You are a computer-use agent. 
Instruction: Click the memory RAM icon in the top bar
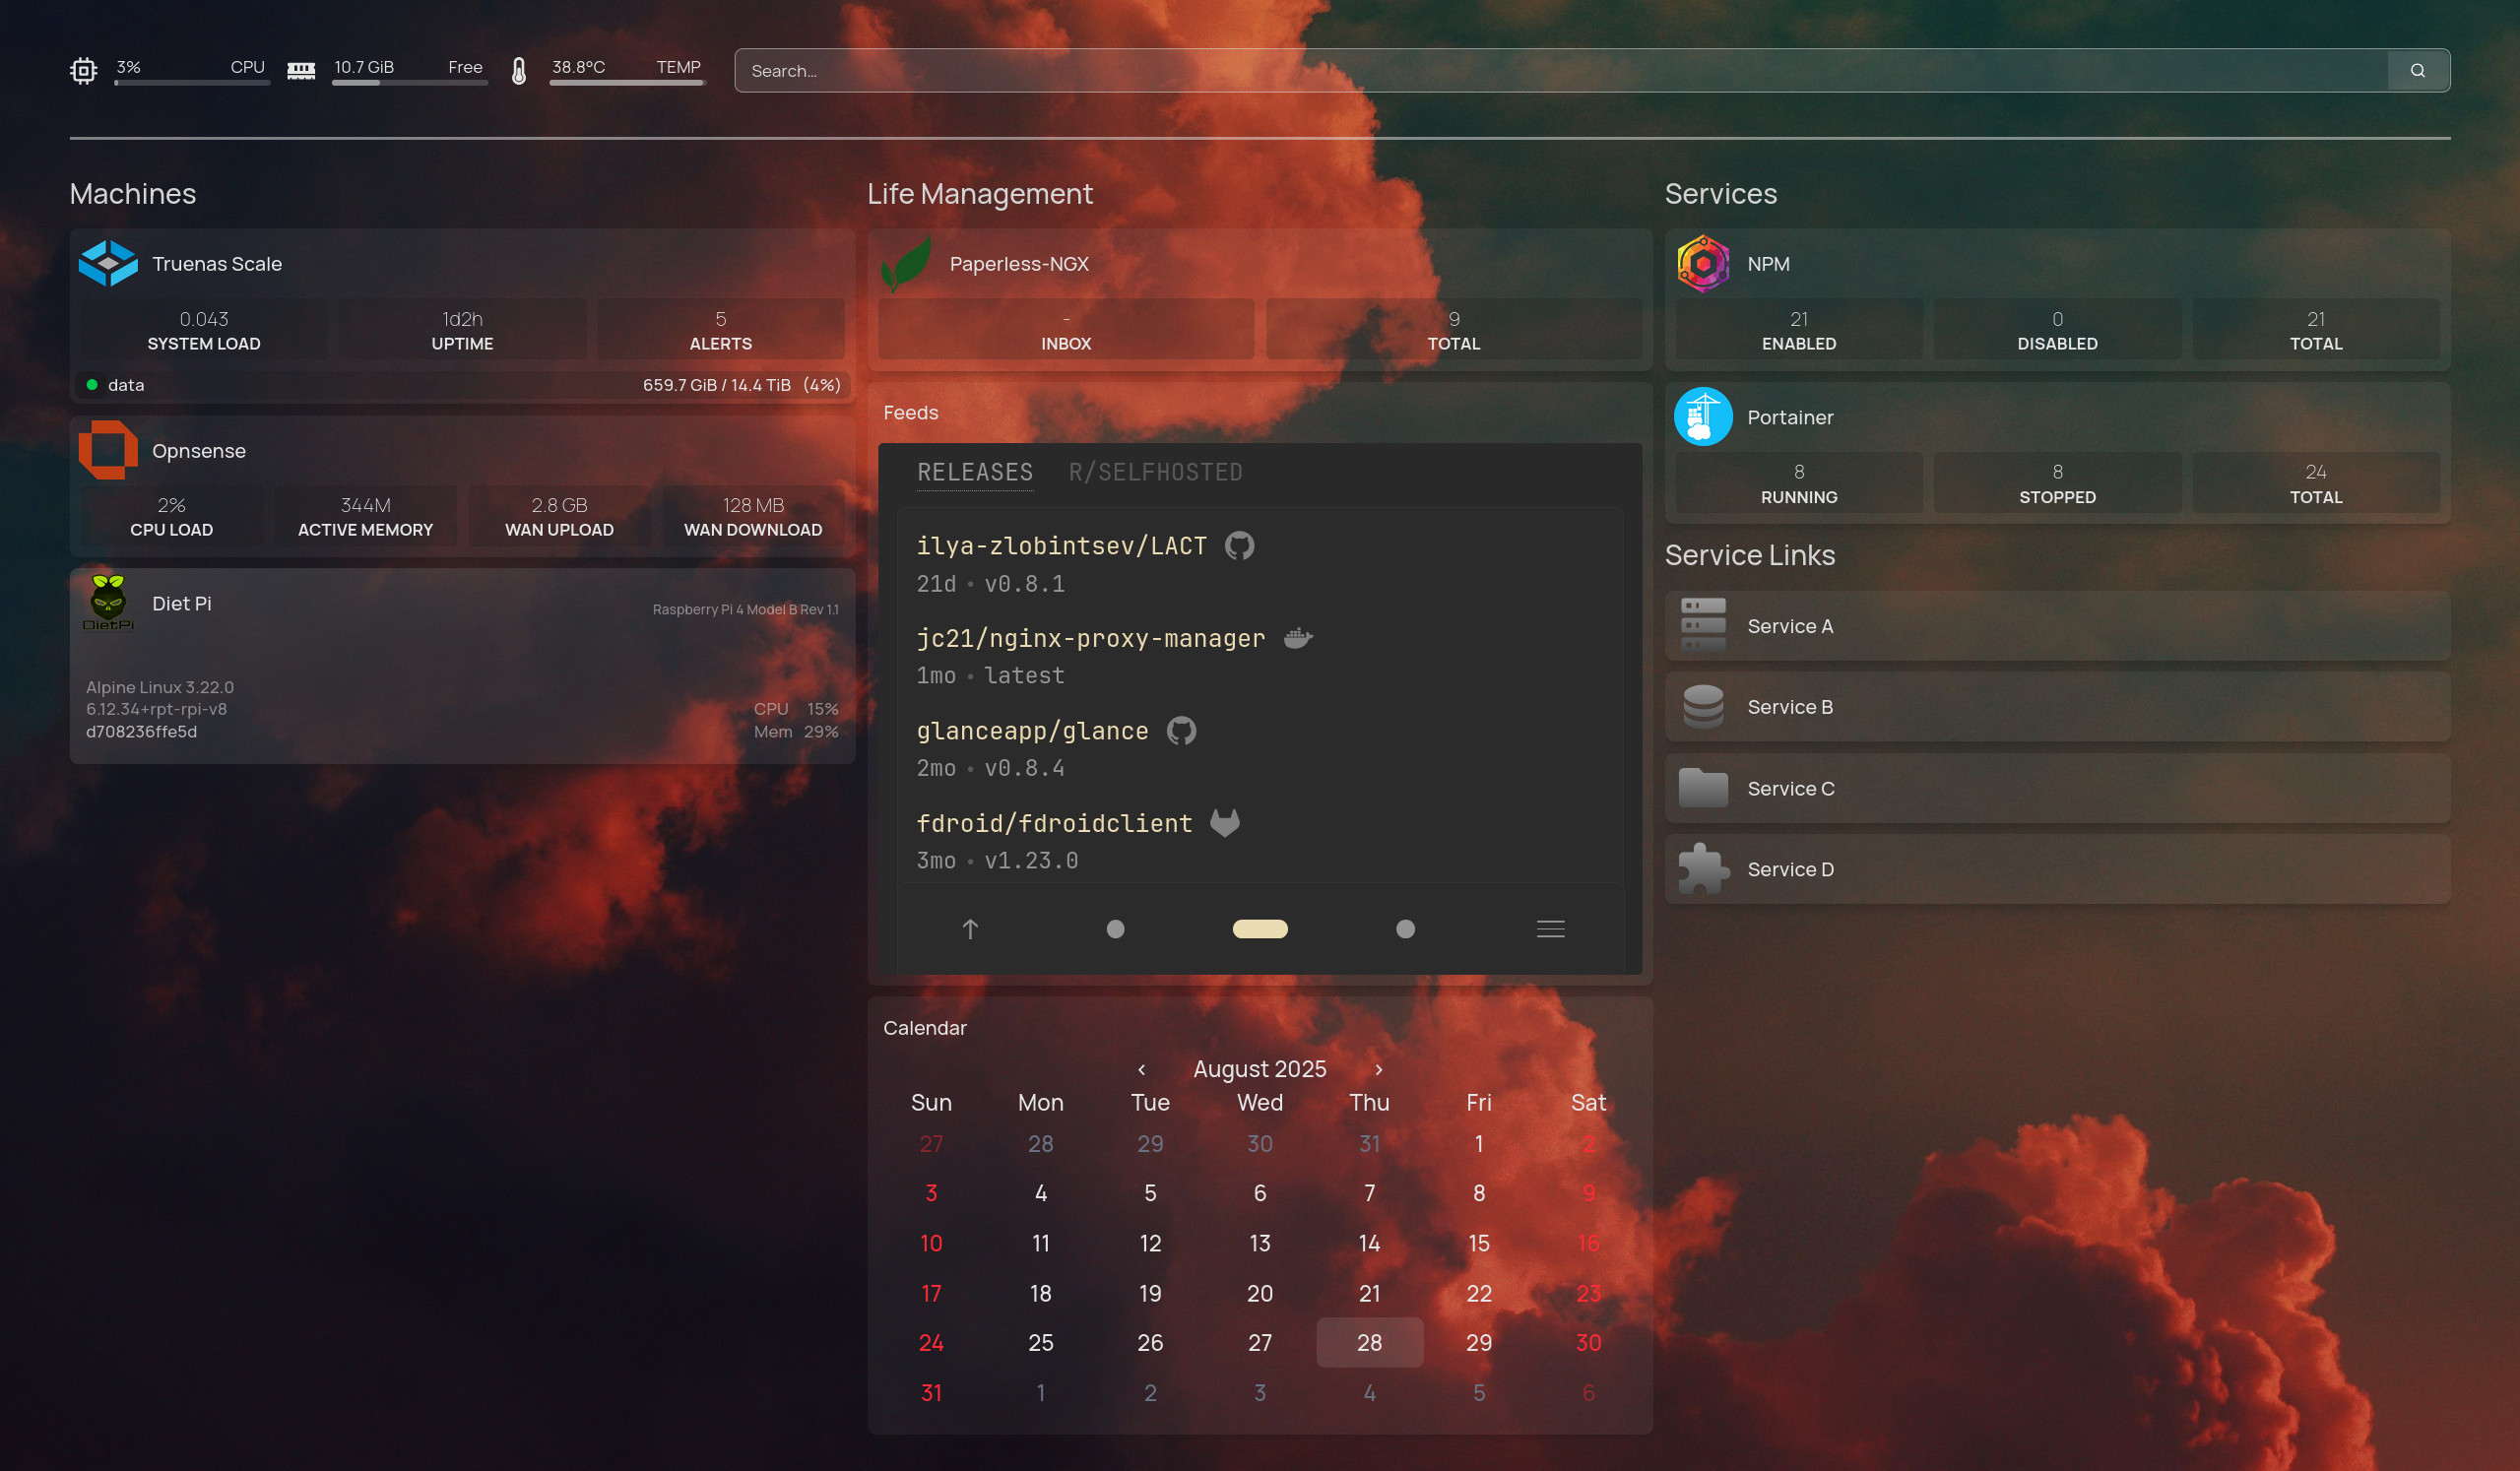point(301,71)
